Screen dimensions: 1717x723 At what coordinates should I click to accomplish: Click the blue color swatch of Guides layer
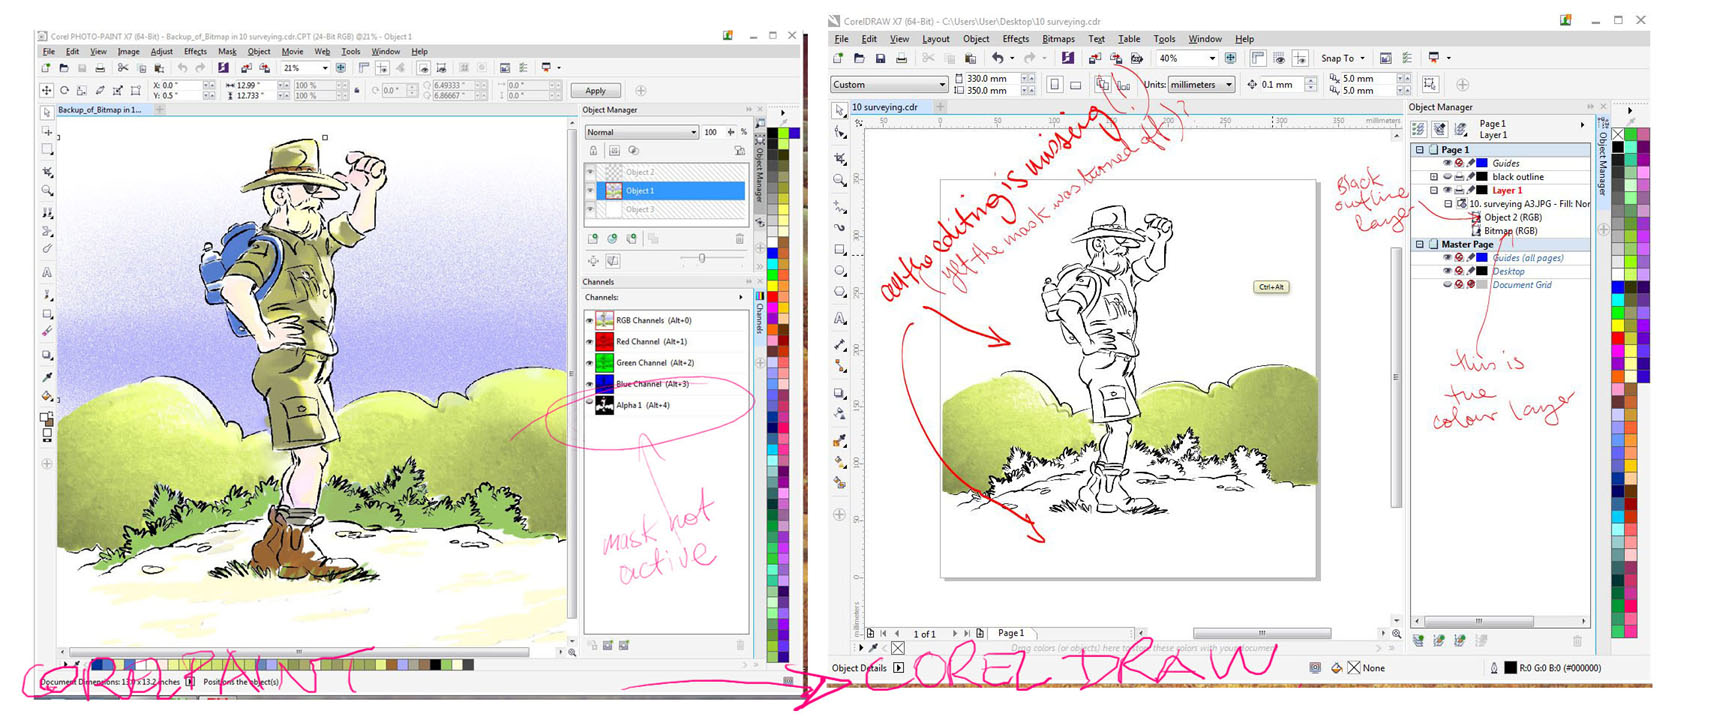click(1482, 163)
